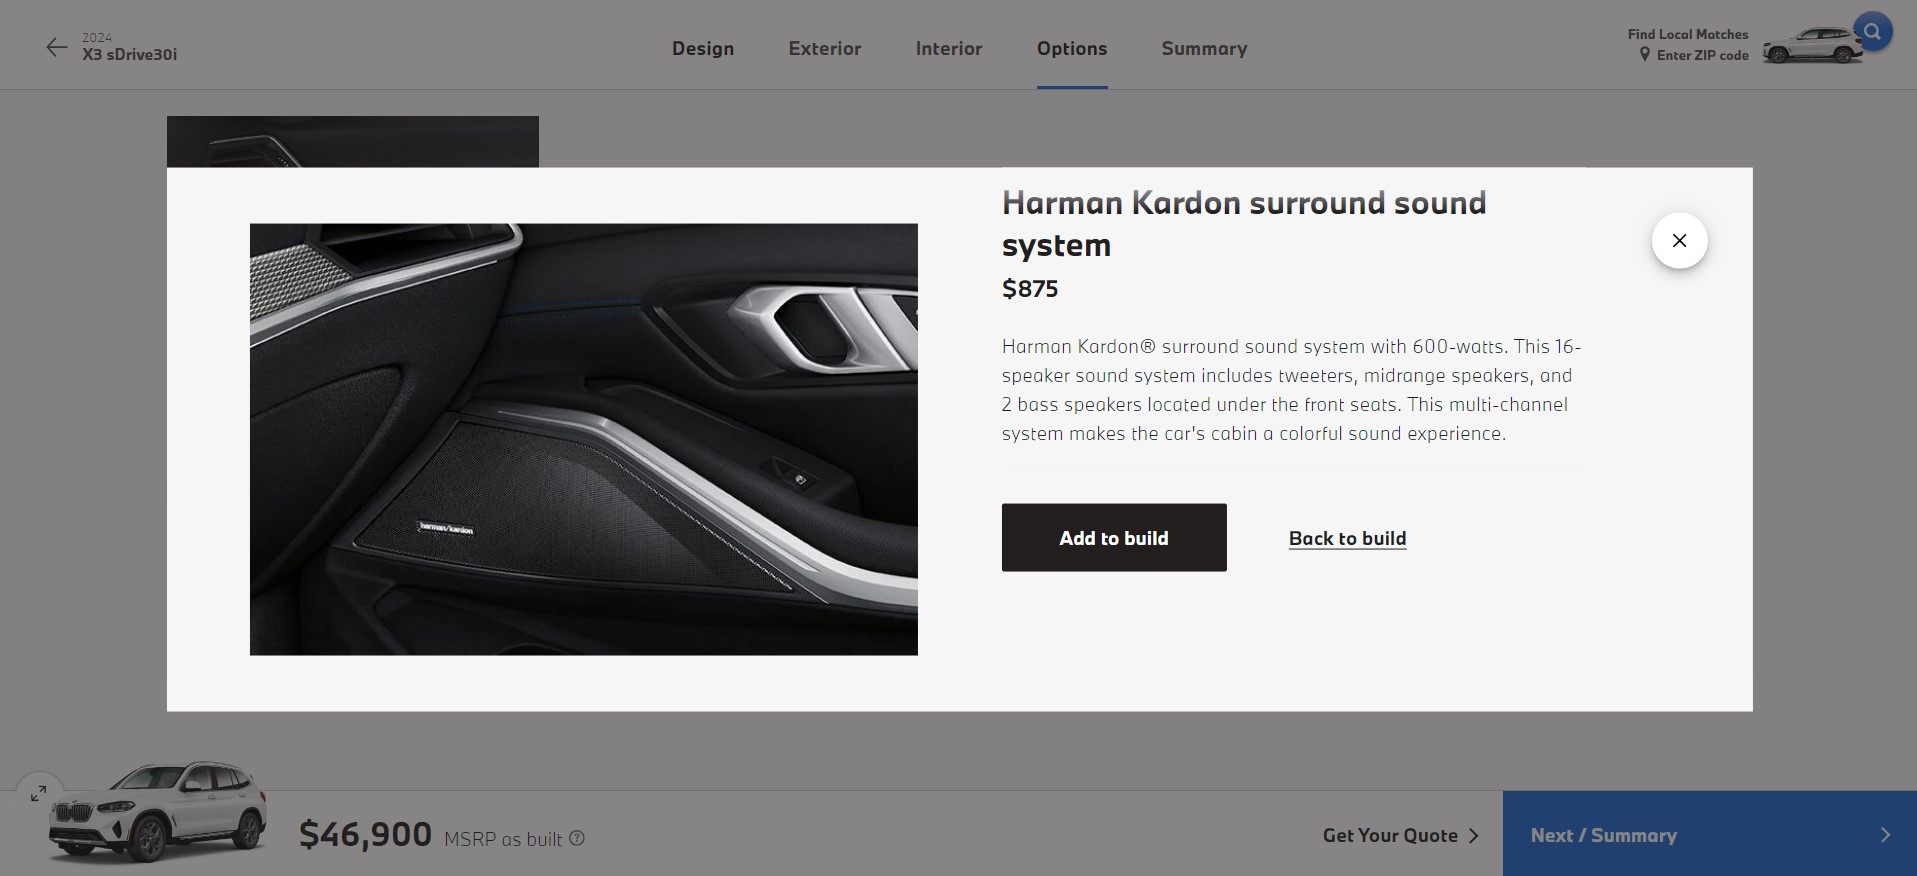The width and height of the screenshot is (1917, 876).
Task: Proceed with Next / Summary button
Action: coord(1709,834)
